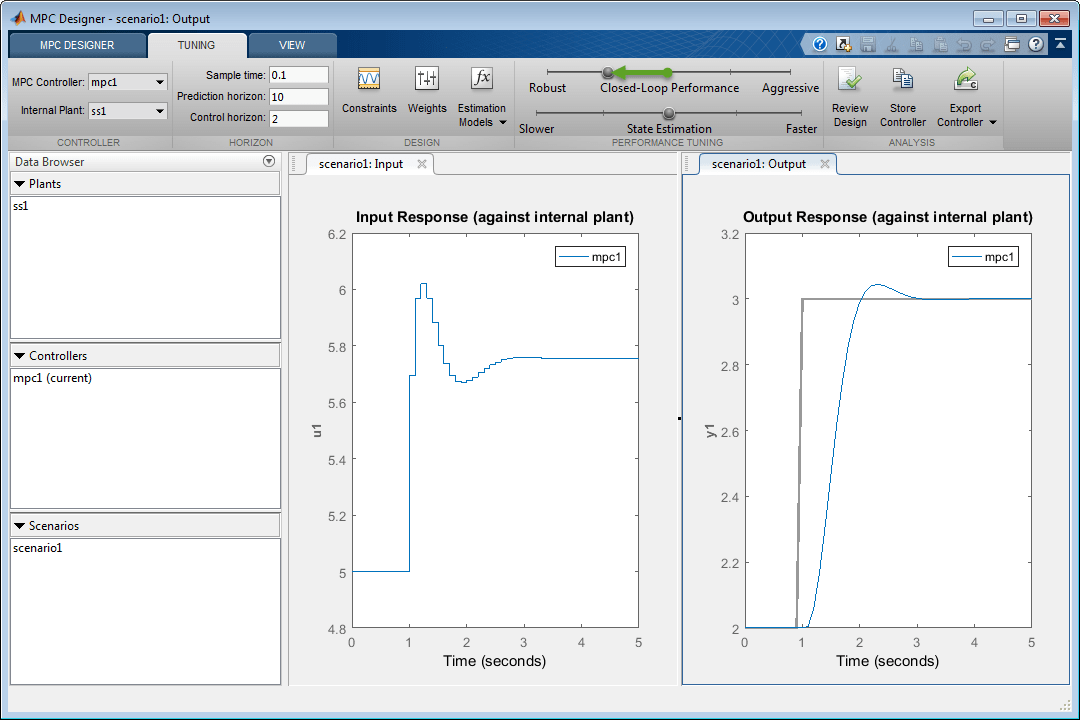
Task: Run Review Design analysis
Action: click(850, 96)
